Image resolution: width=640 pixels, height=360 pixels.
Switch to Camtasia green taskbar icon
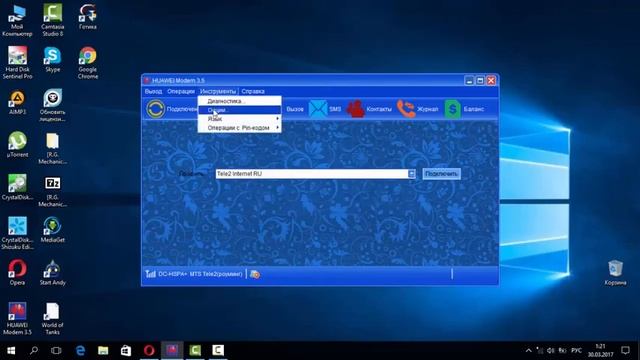click(195, 350)
